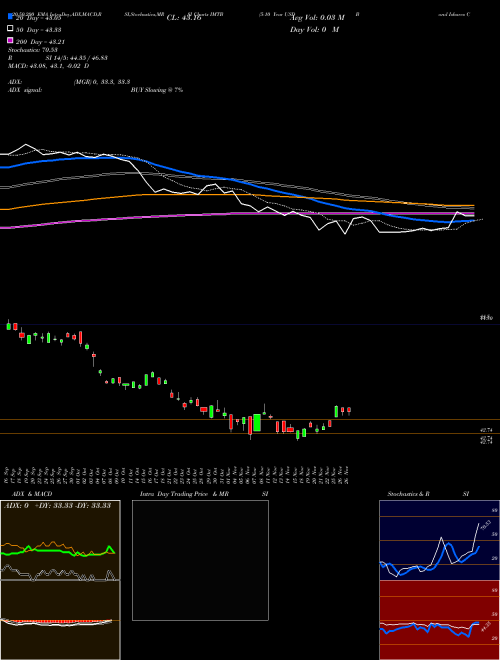Open the ADX indicator chart panel
Screen dimensions: 500x660
pyautogui.click(x=60, y=540)
